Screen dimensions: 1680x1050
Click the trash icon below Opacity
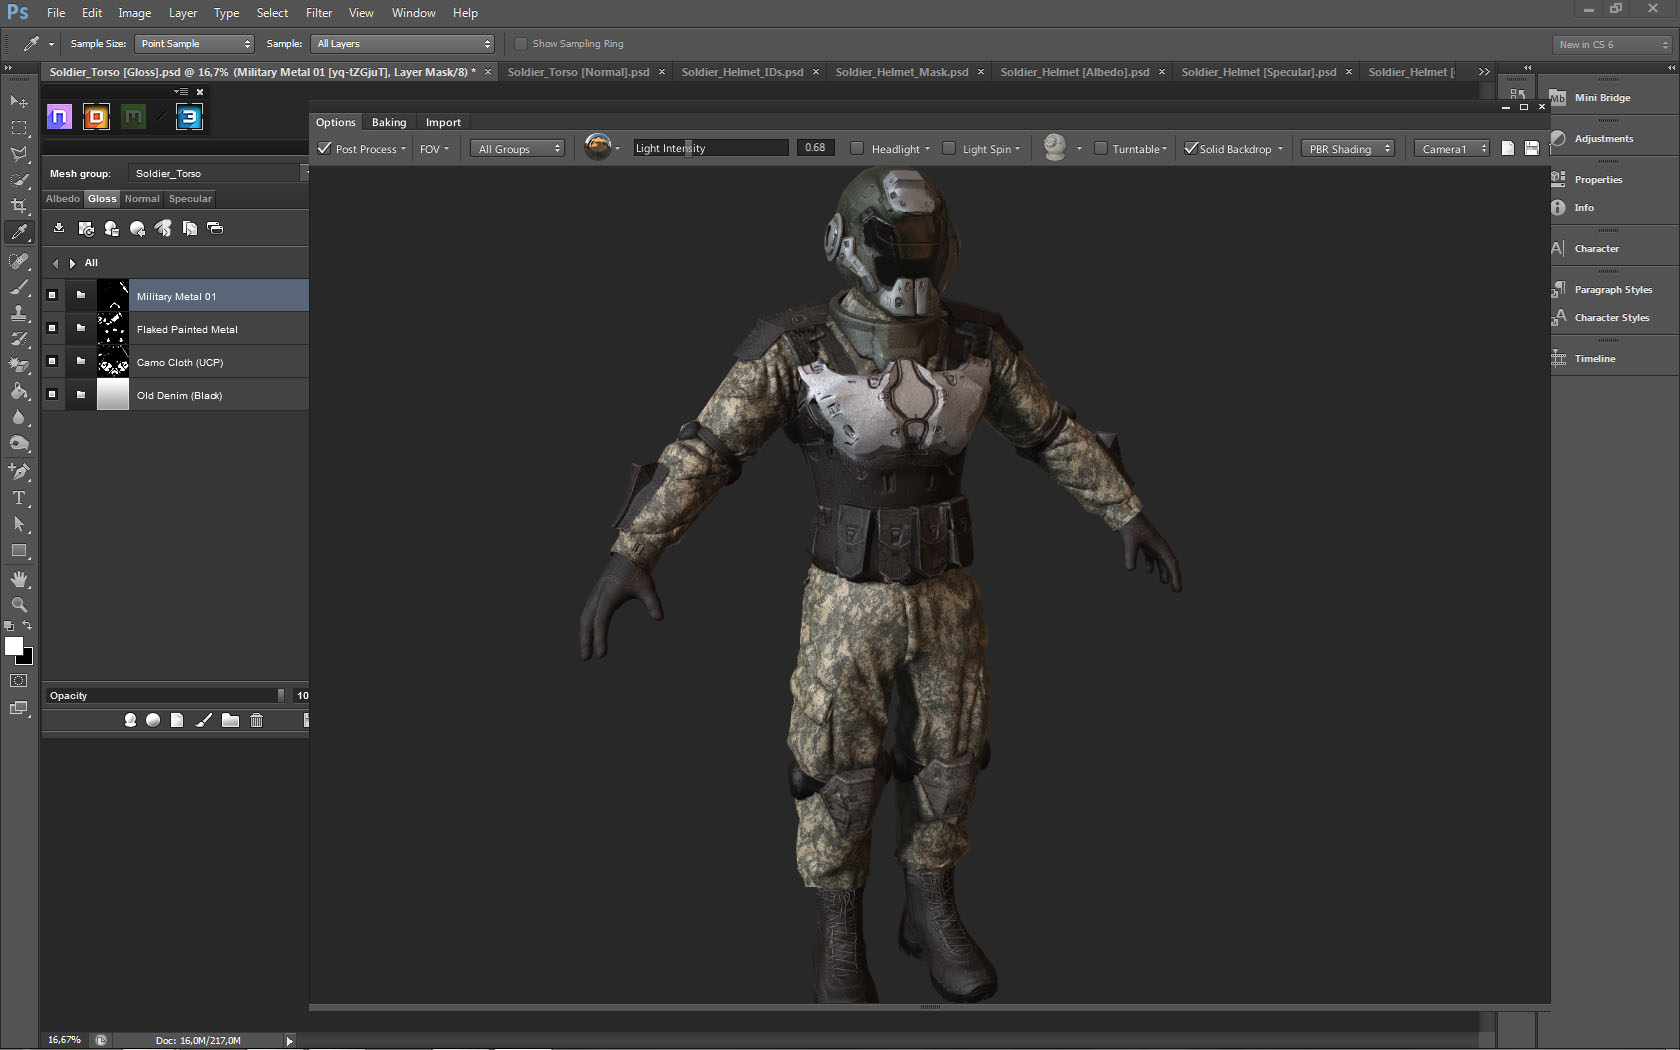coord(256,720)
